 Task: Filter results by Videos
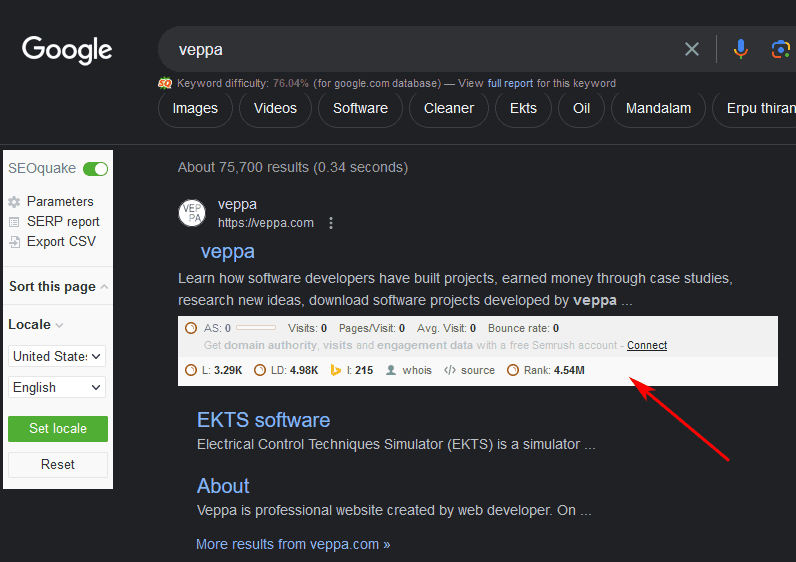[275, 109]
